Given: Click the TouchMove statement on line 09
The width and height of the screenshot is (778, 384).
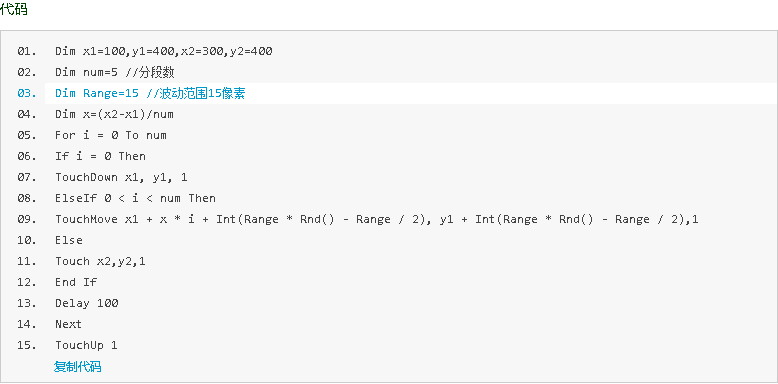Looking at the screenshot, I should (377, 219).
